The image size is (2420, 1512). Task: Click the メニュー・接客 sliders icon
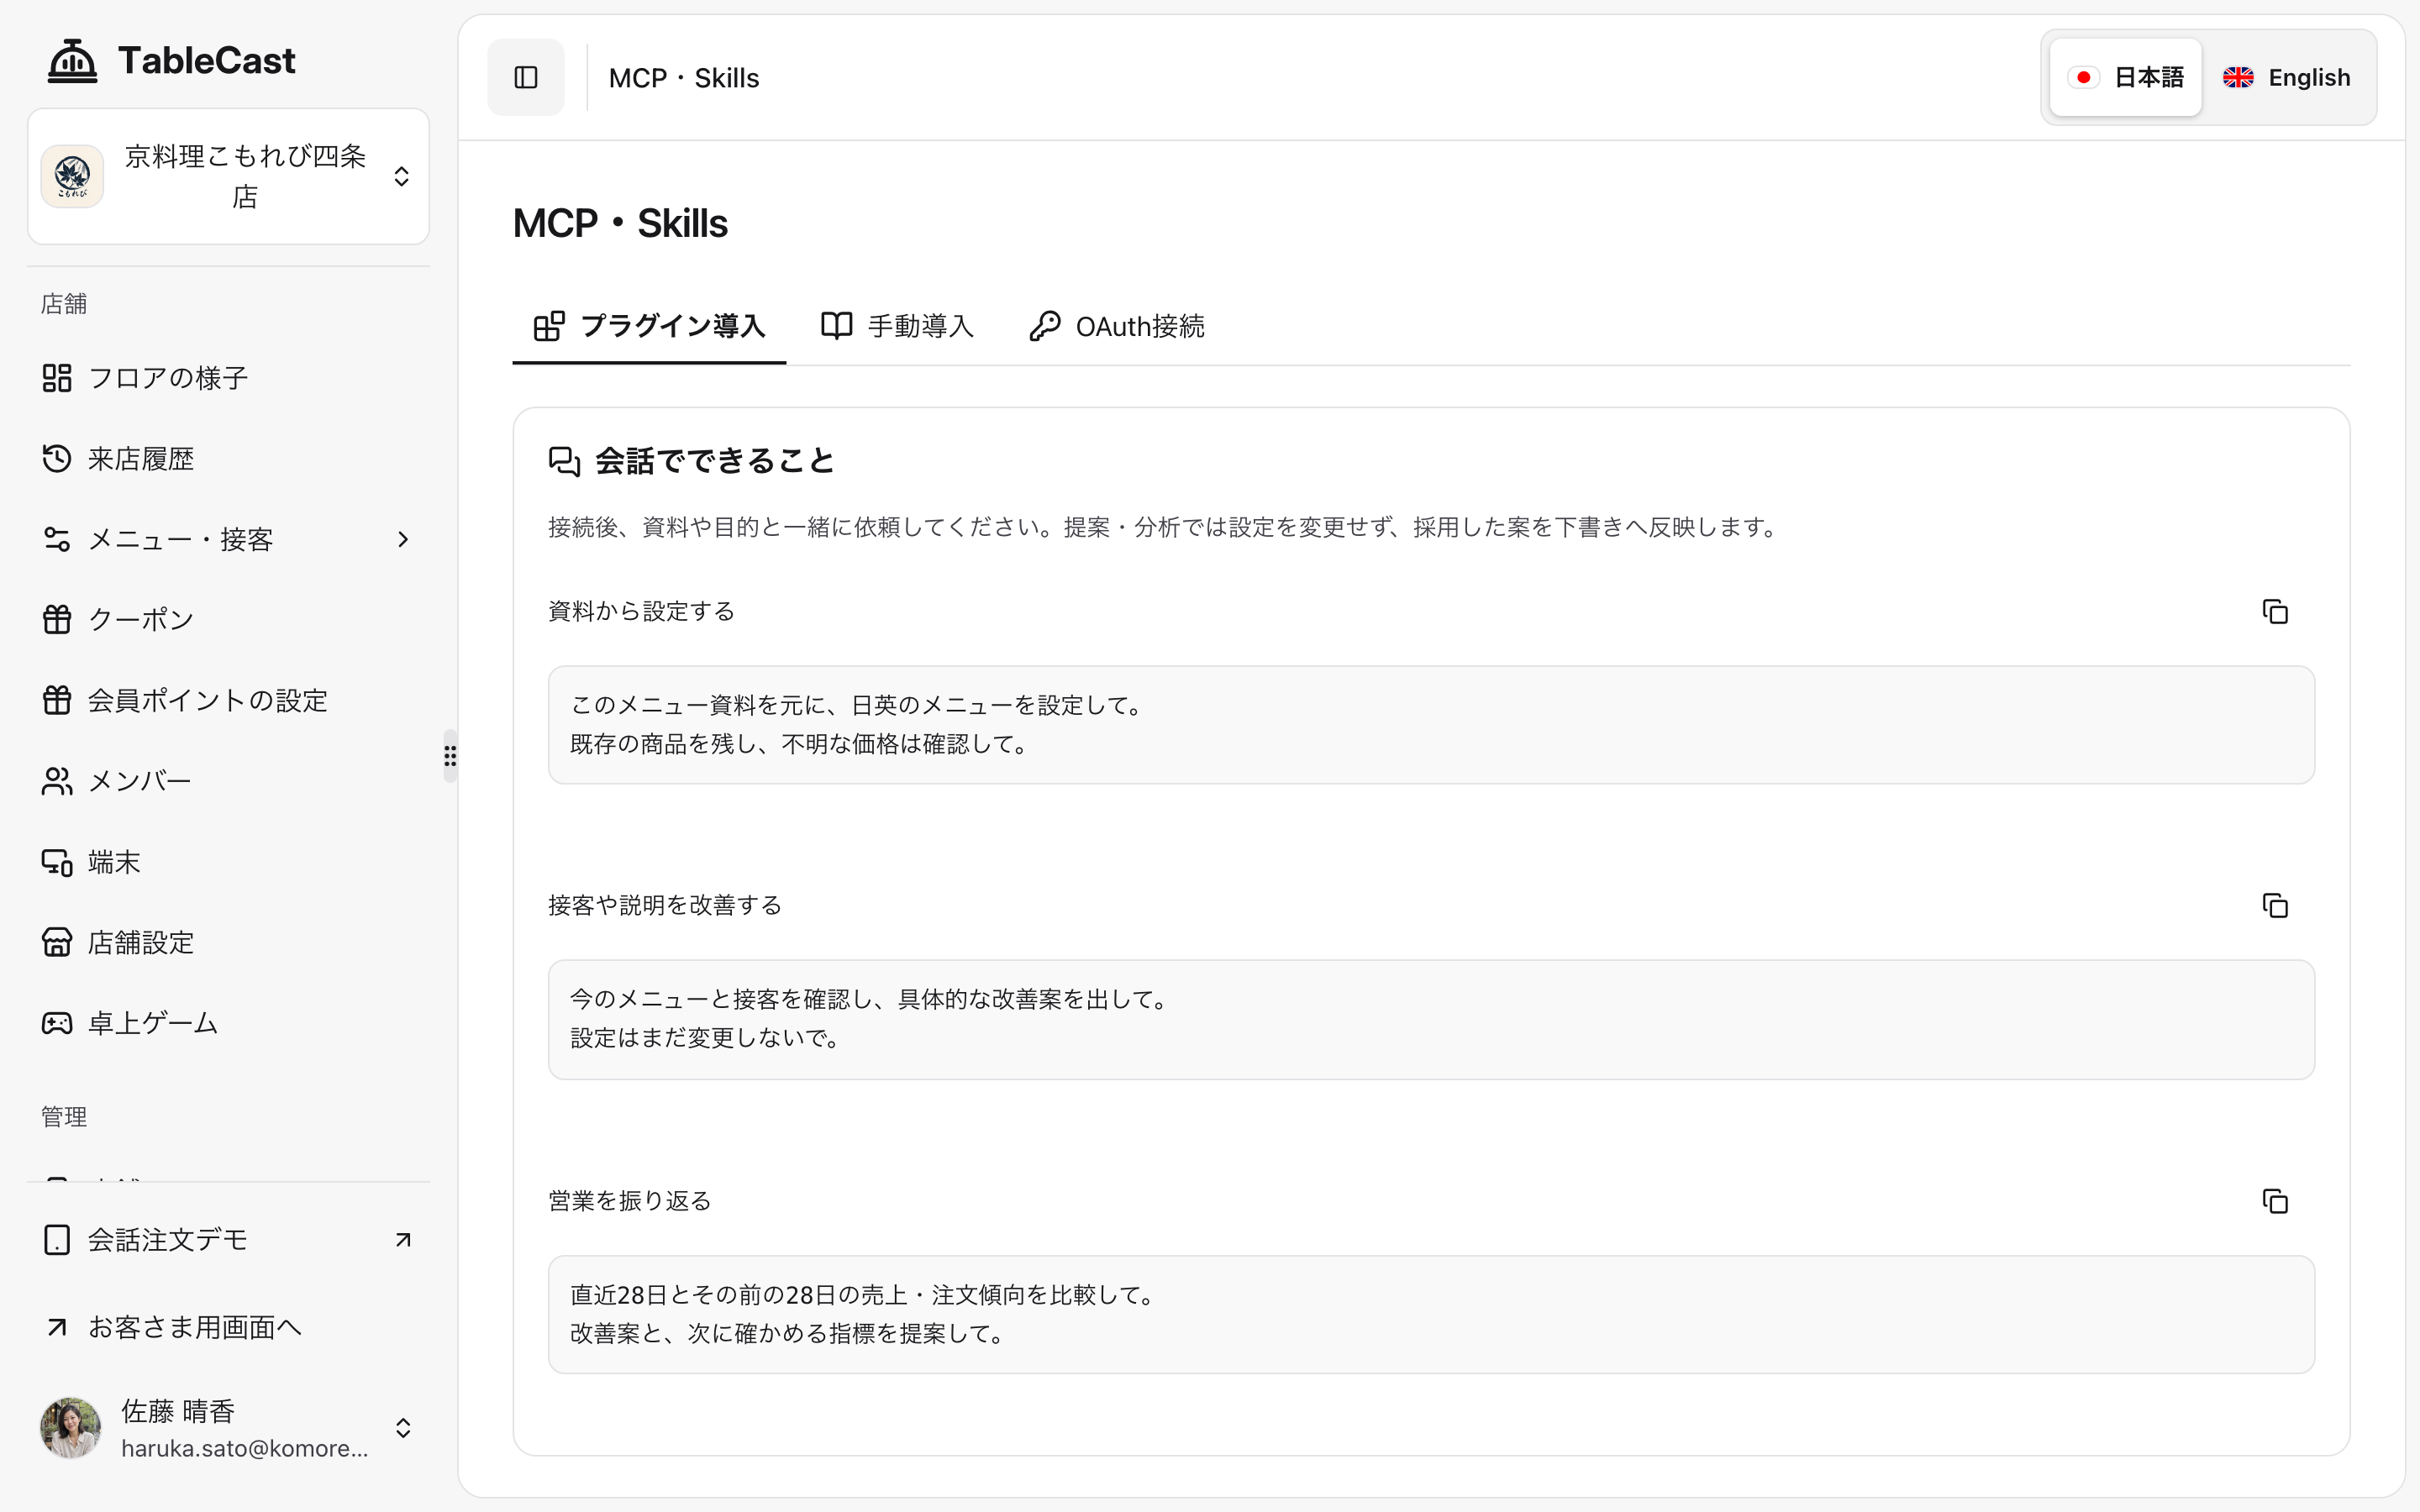pos(57,539)
